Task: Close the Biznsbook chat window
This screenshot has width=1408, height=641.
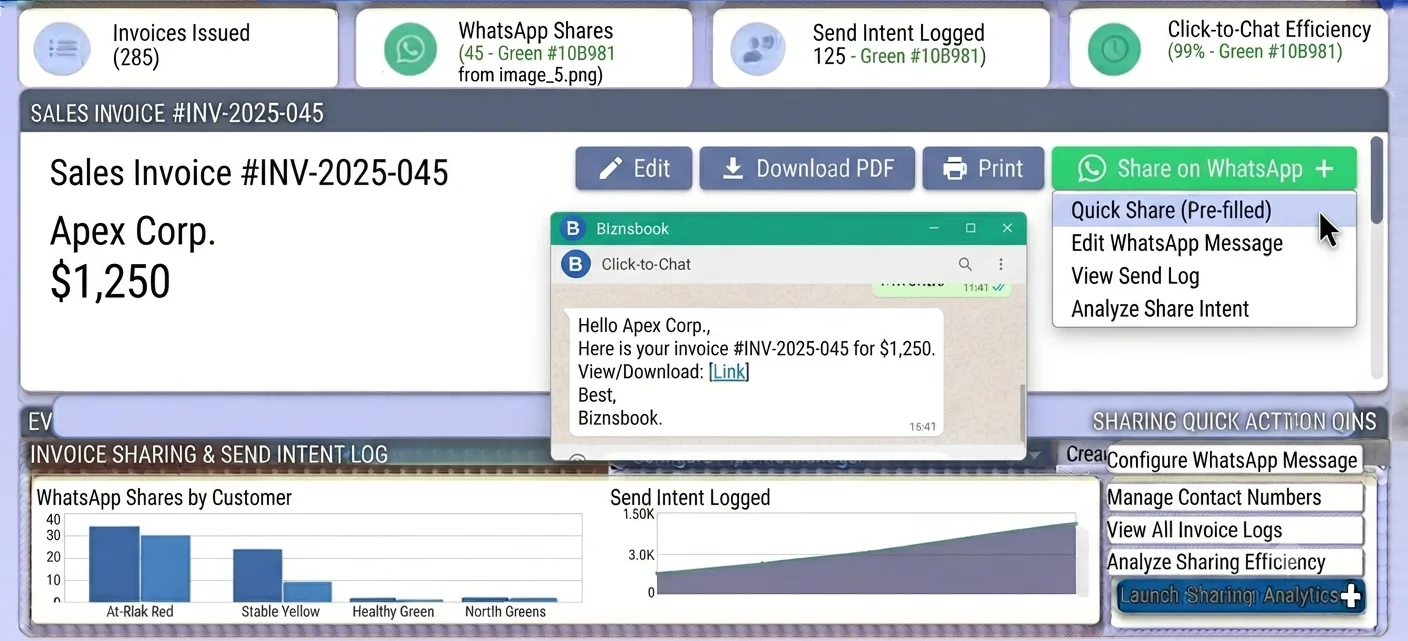Action: click(x=1008, y=228)
